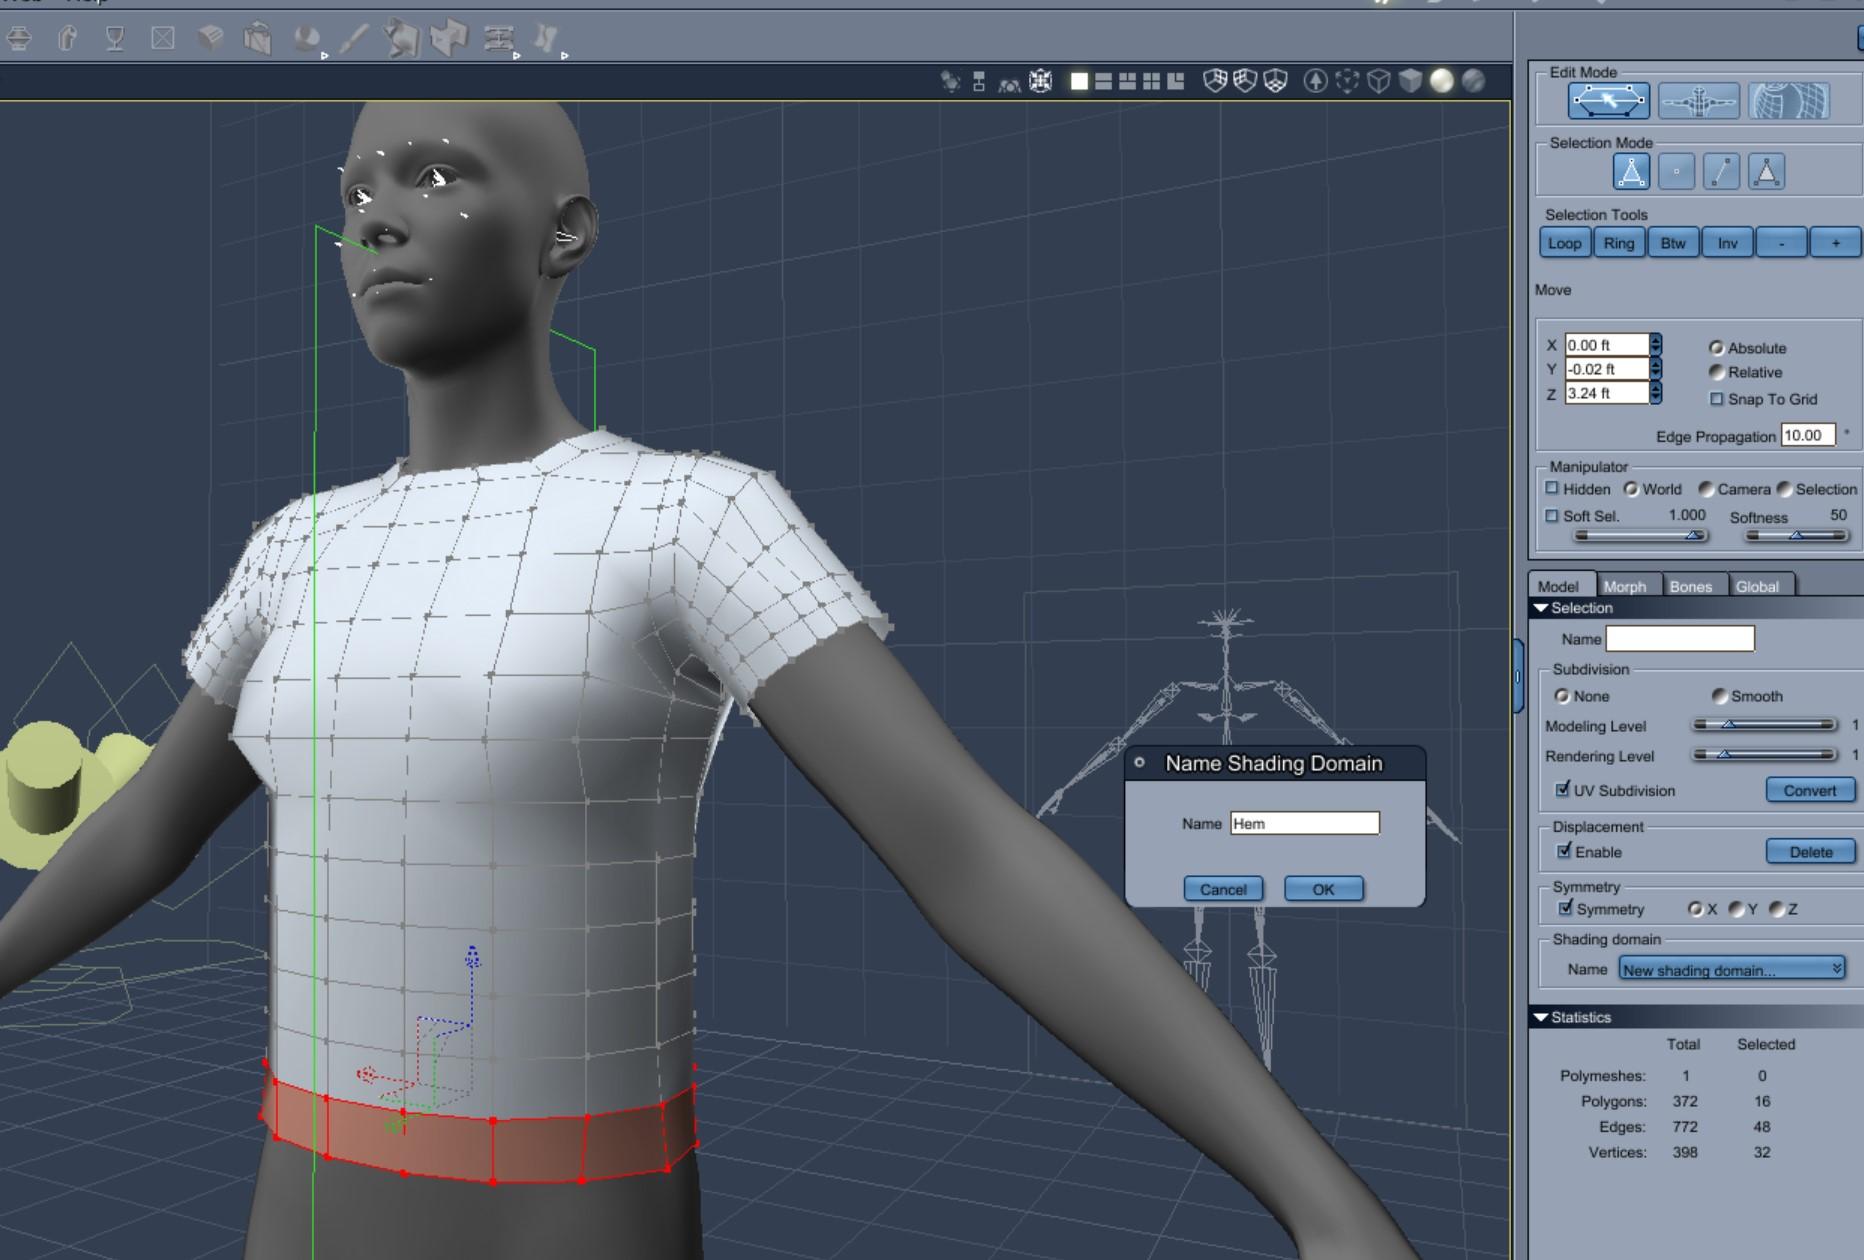This screenshot has height=1260, width=1864.
Task: Toggle the Symmetry checkbox
Action: coord(1565,909)
